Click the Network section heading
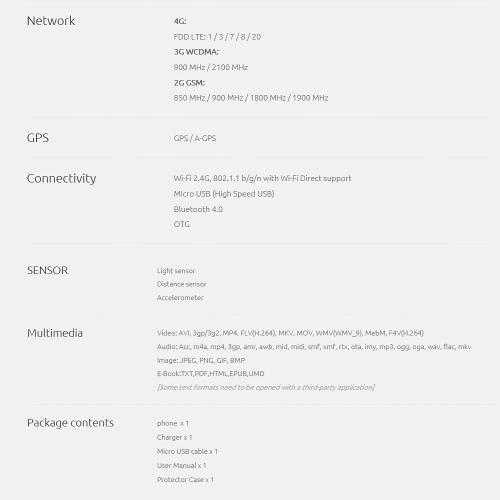Viewport: 500px width, 500px height. pyautogui.click(x=51, y=21)
